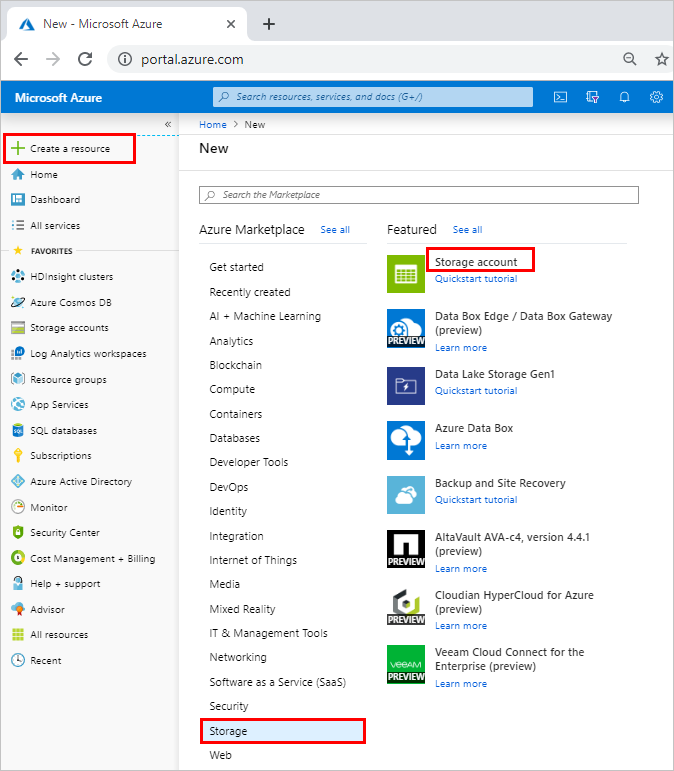
Task: Click the Search the Marketplace field
Action: coord(419,195)
